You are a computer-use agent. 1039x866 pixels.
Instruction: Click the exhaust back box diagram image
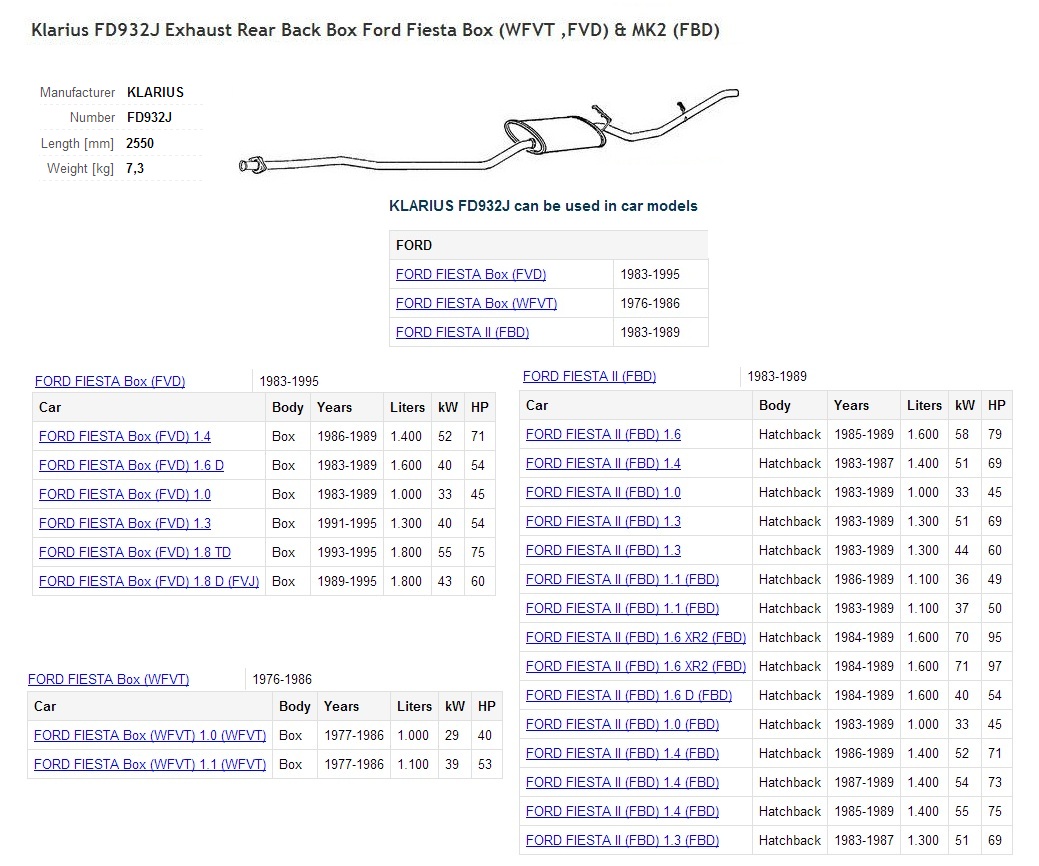point(489,131)
